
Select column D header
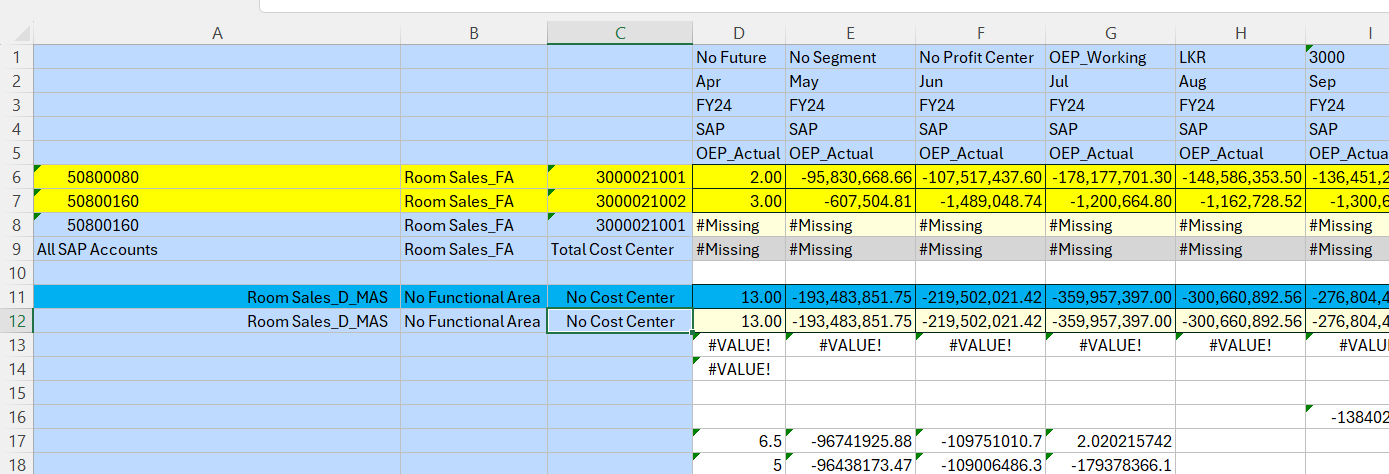coord(739,33)
